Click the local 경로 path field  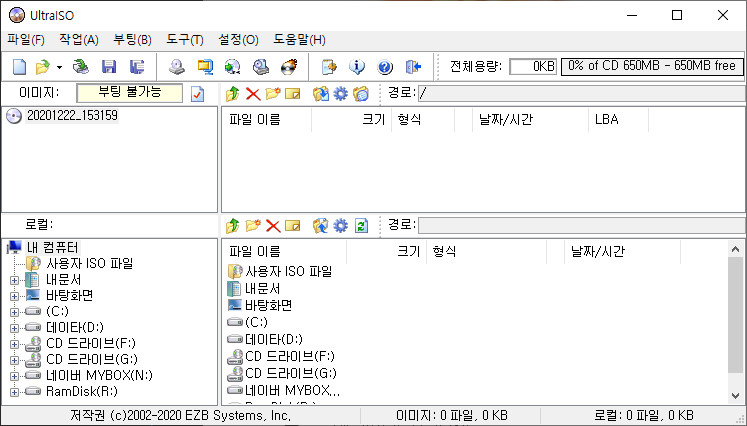[582, 225]
